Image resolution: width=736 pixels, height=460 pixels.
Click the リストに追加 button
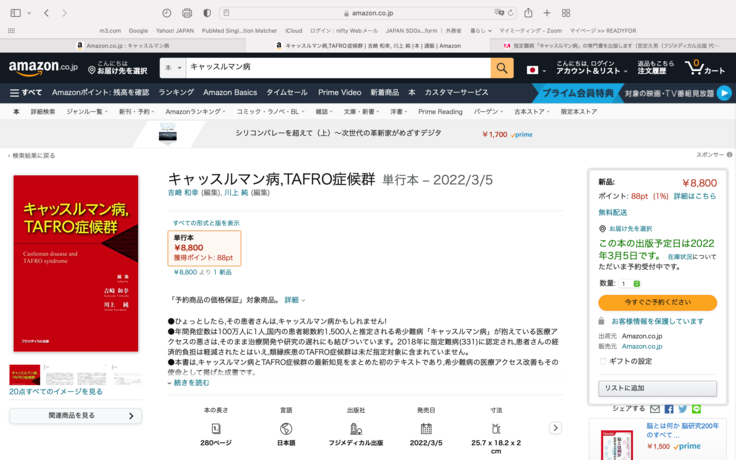click(657, 388)
